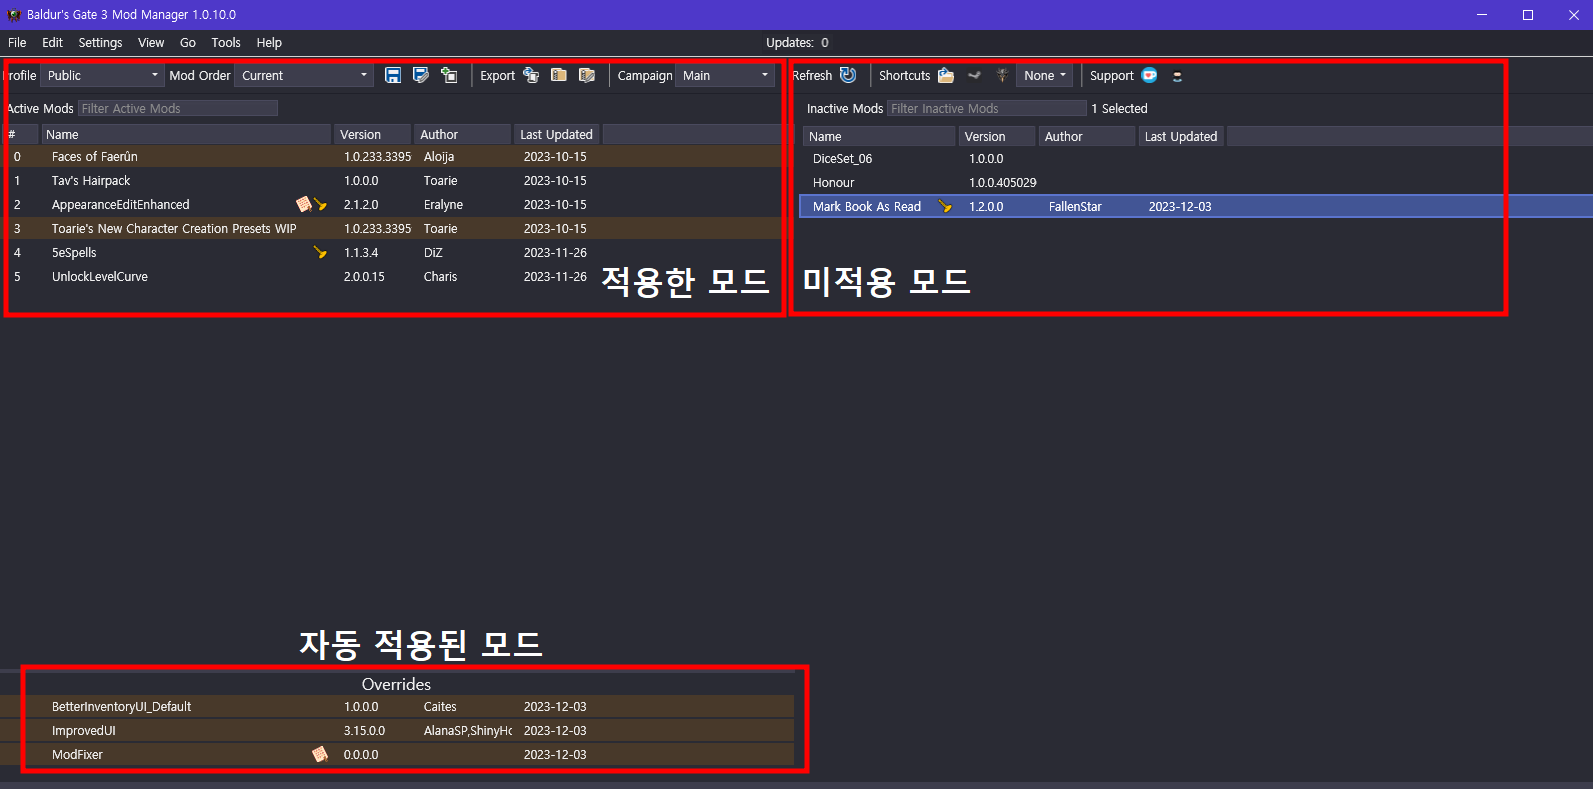Click the broom icon on Mark Book As Read
This screenshot has height=789, width=1593.
[x=945, y=206]
